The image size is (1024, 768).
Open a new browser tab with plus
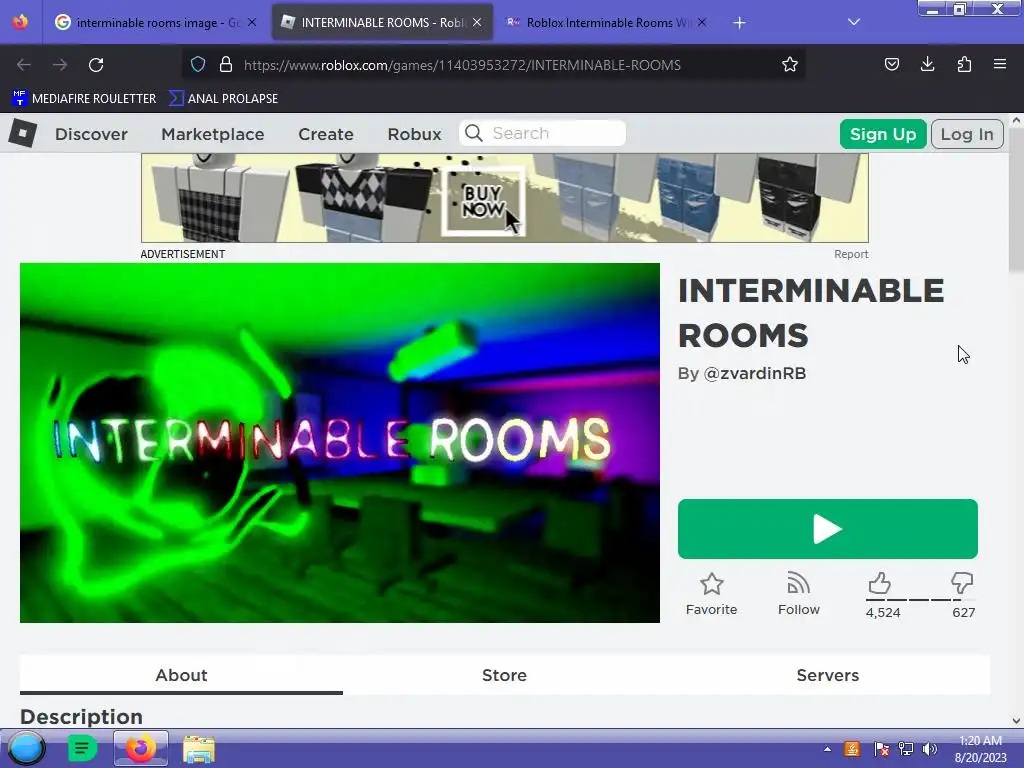[739, 23]
